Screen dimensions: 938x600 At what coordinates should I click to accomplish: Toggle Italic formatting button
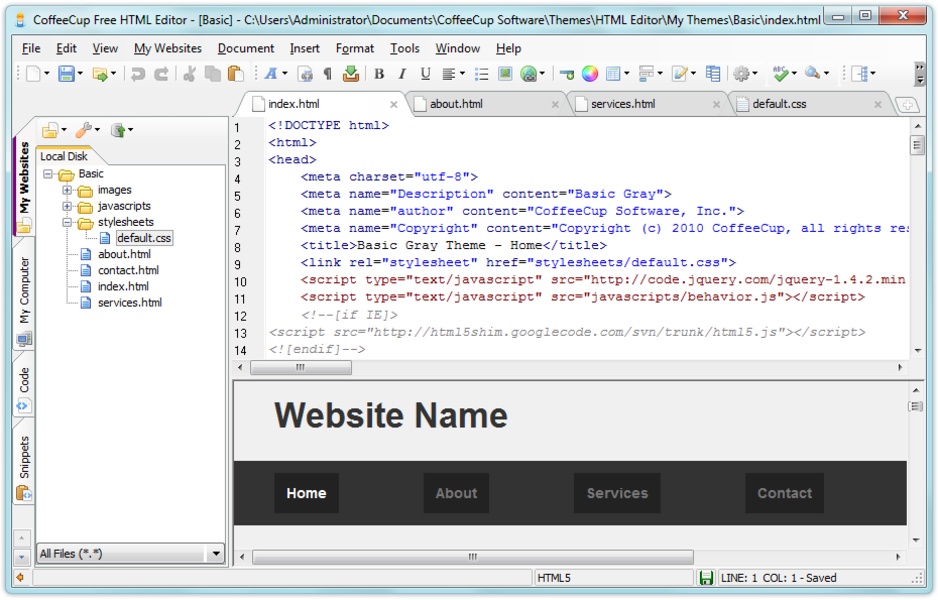tap(402, 74)
